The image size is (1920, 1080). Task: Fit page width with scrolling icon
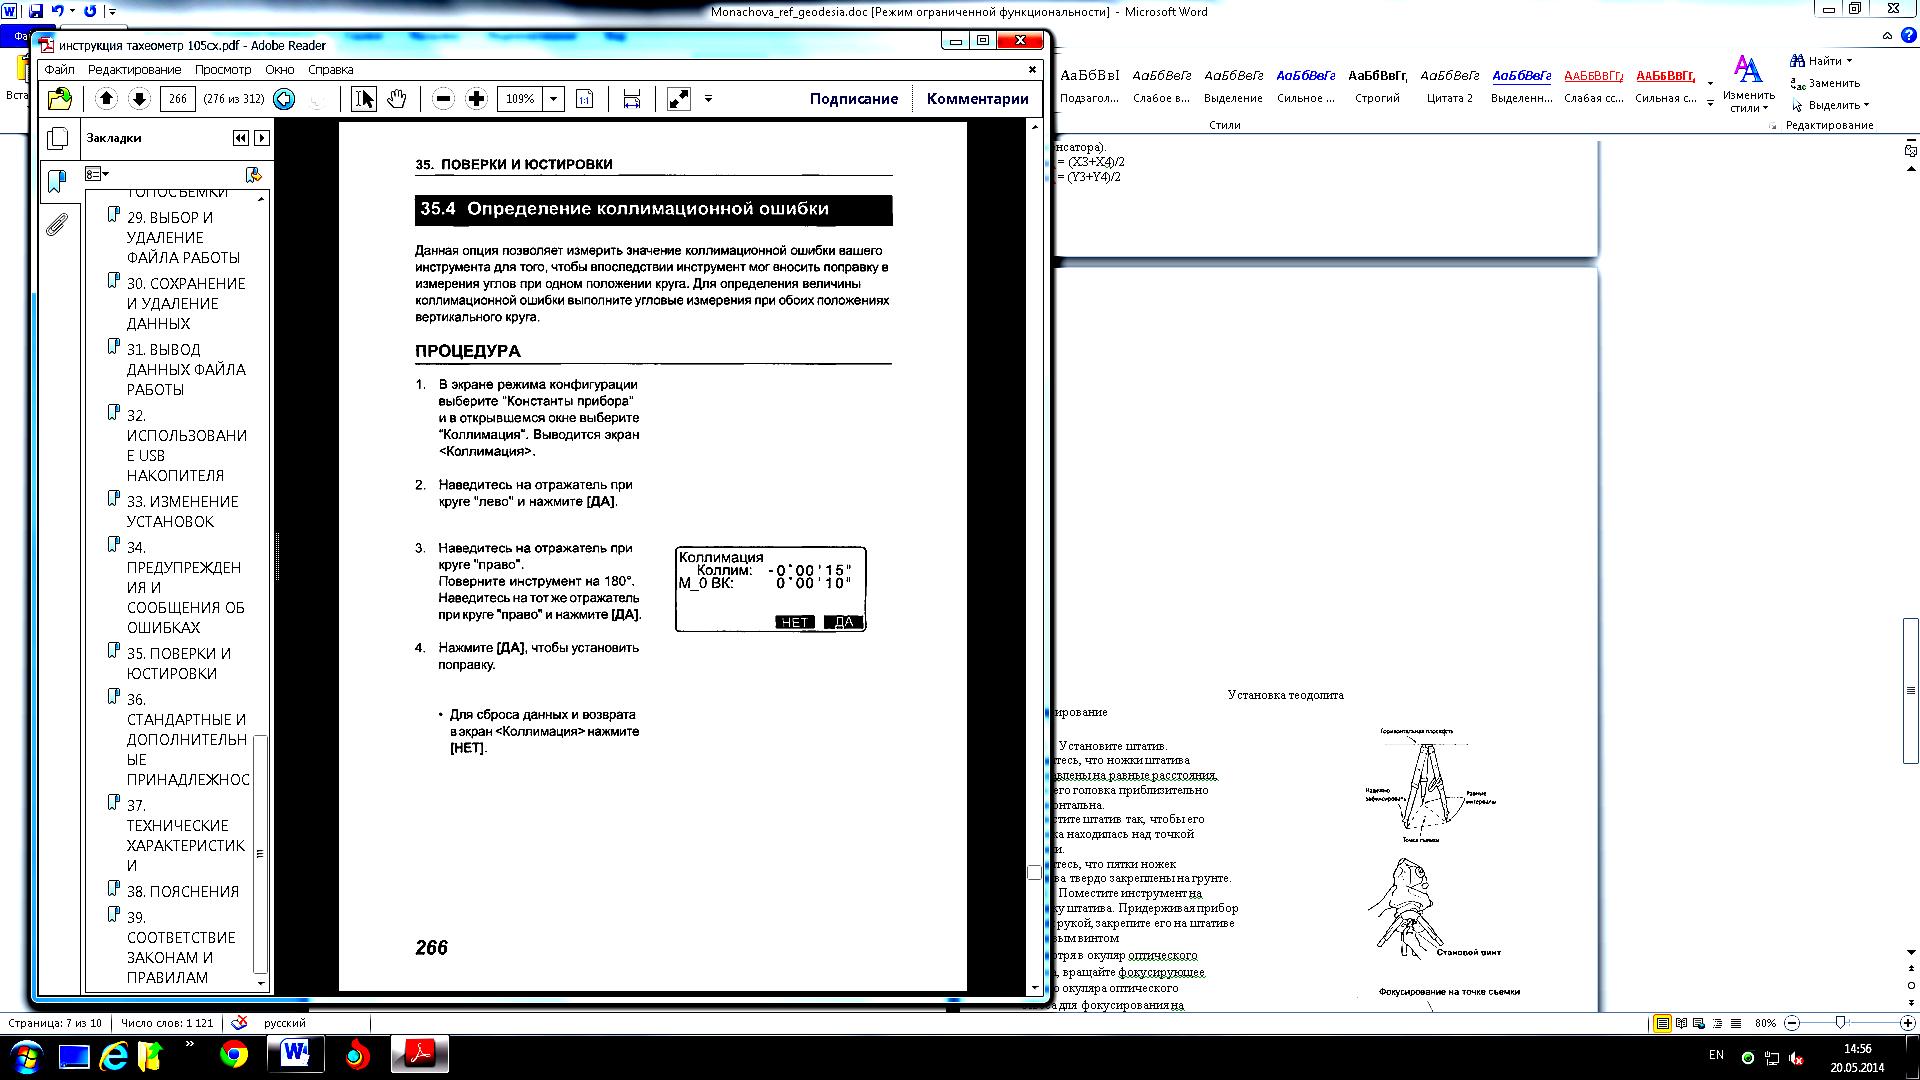click(x=632, y=98)
